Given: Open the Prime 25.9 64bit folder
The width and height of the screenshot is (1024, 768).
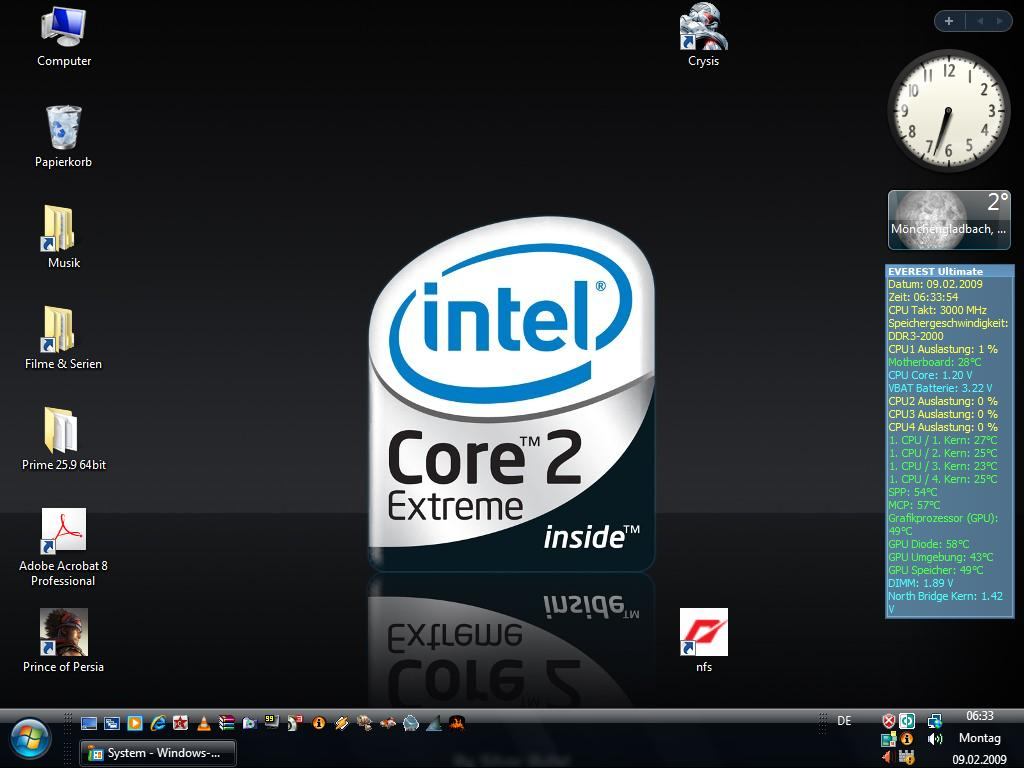Looking at the screenshot, I should pos(63,439).
